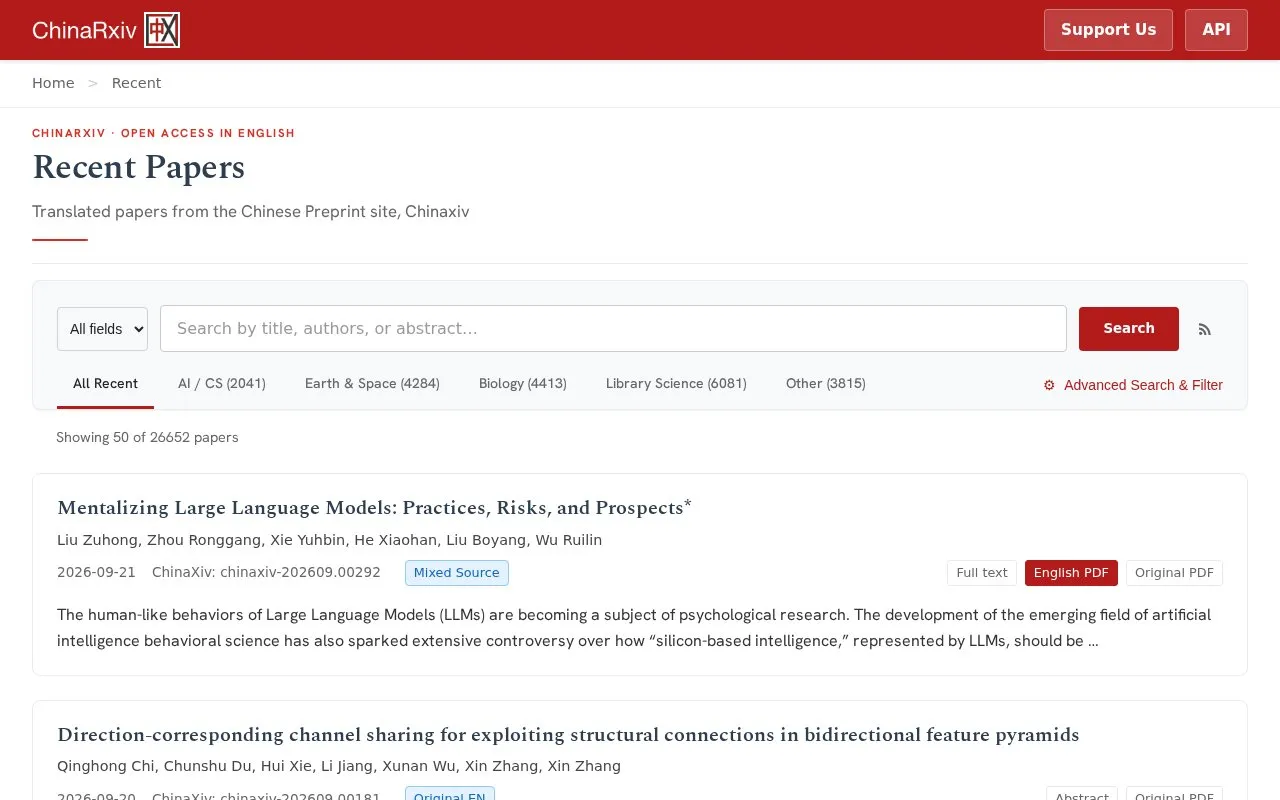Image resolution: width=1280 pixels, height=800 pixels.
Task: Click the Recent Papers heading
Action: pyautogui.click(x=138, y=167)
